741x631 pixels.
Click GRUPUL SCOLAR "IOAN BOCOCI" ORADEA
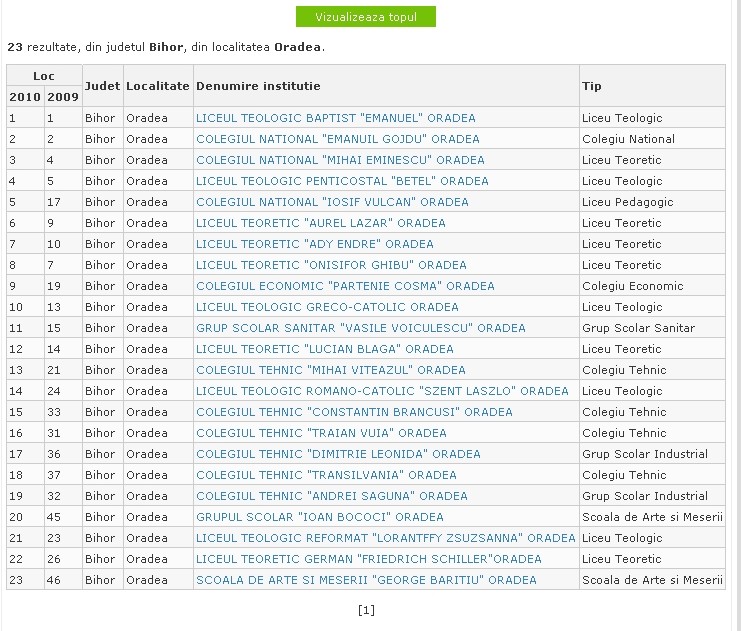pyautogui.click(x=320, y=517)
